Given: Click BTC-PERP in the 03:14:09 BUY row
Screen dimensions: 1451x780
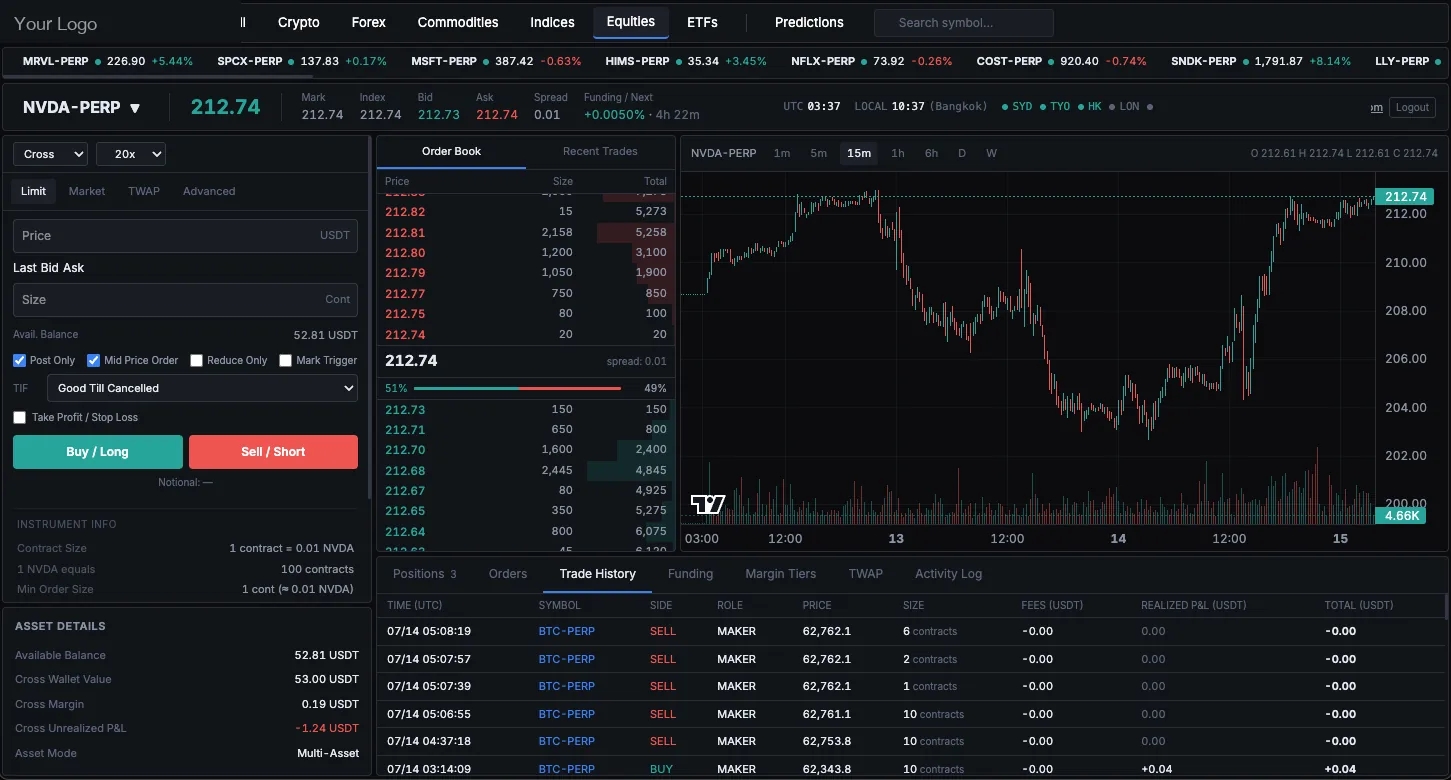Looking at the screenshot, I should (x=567, y=769).
